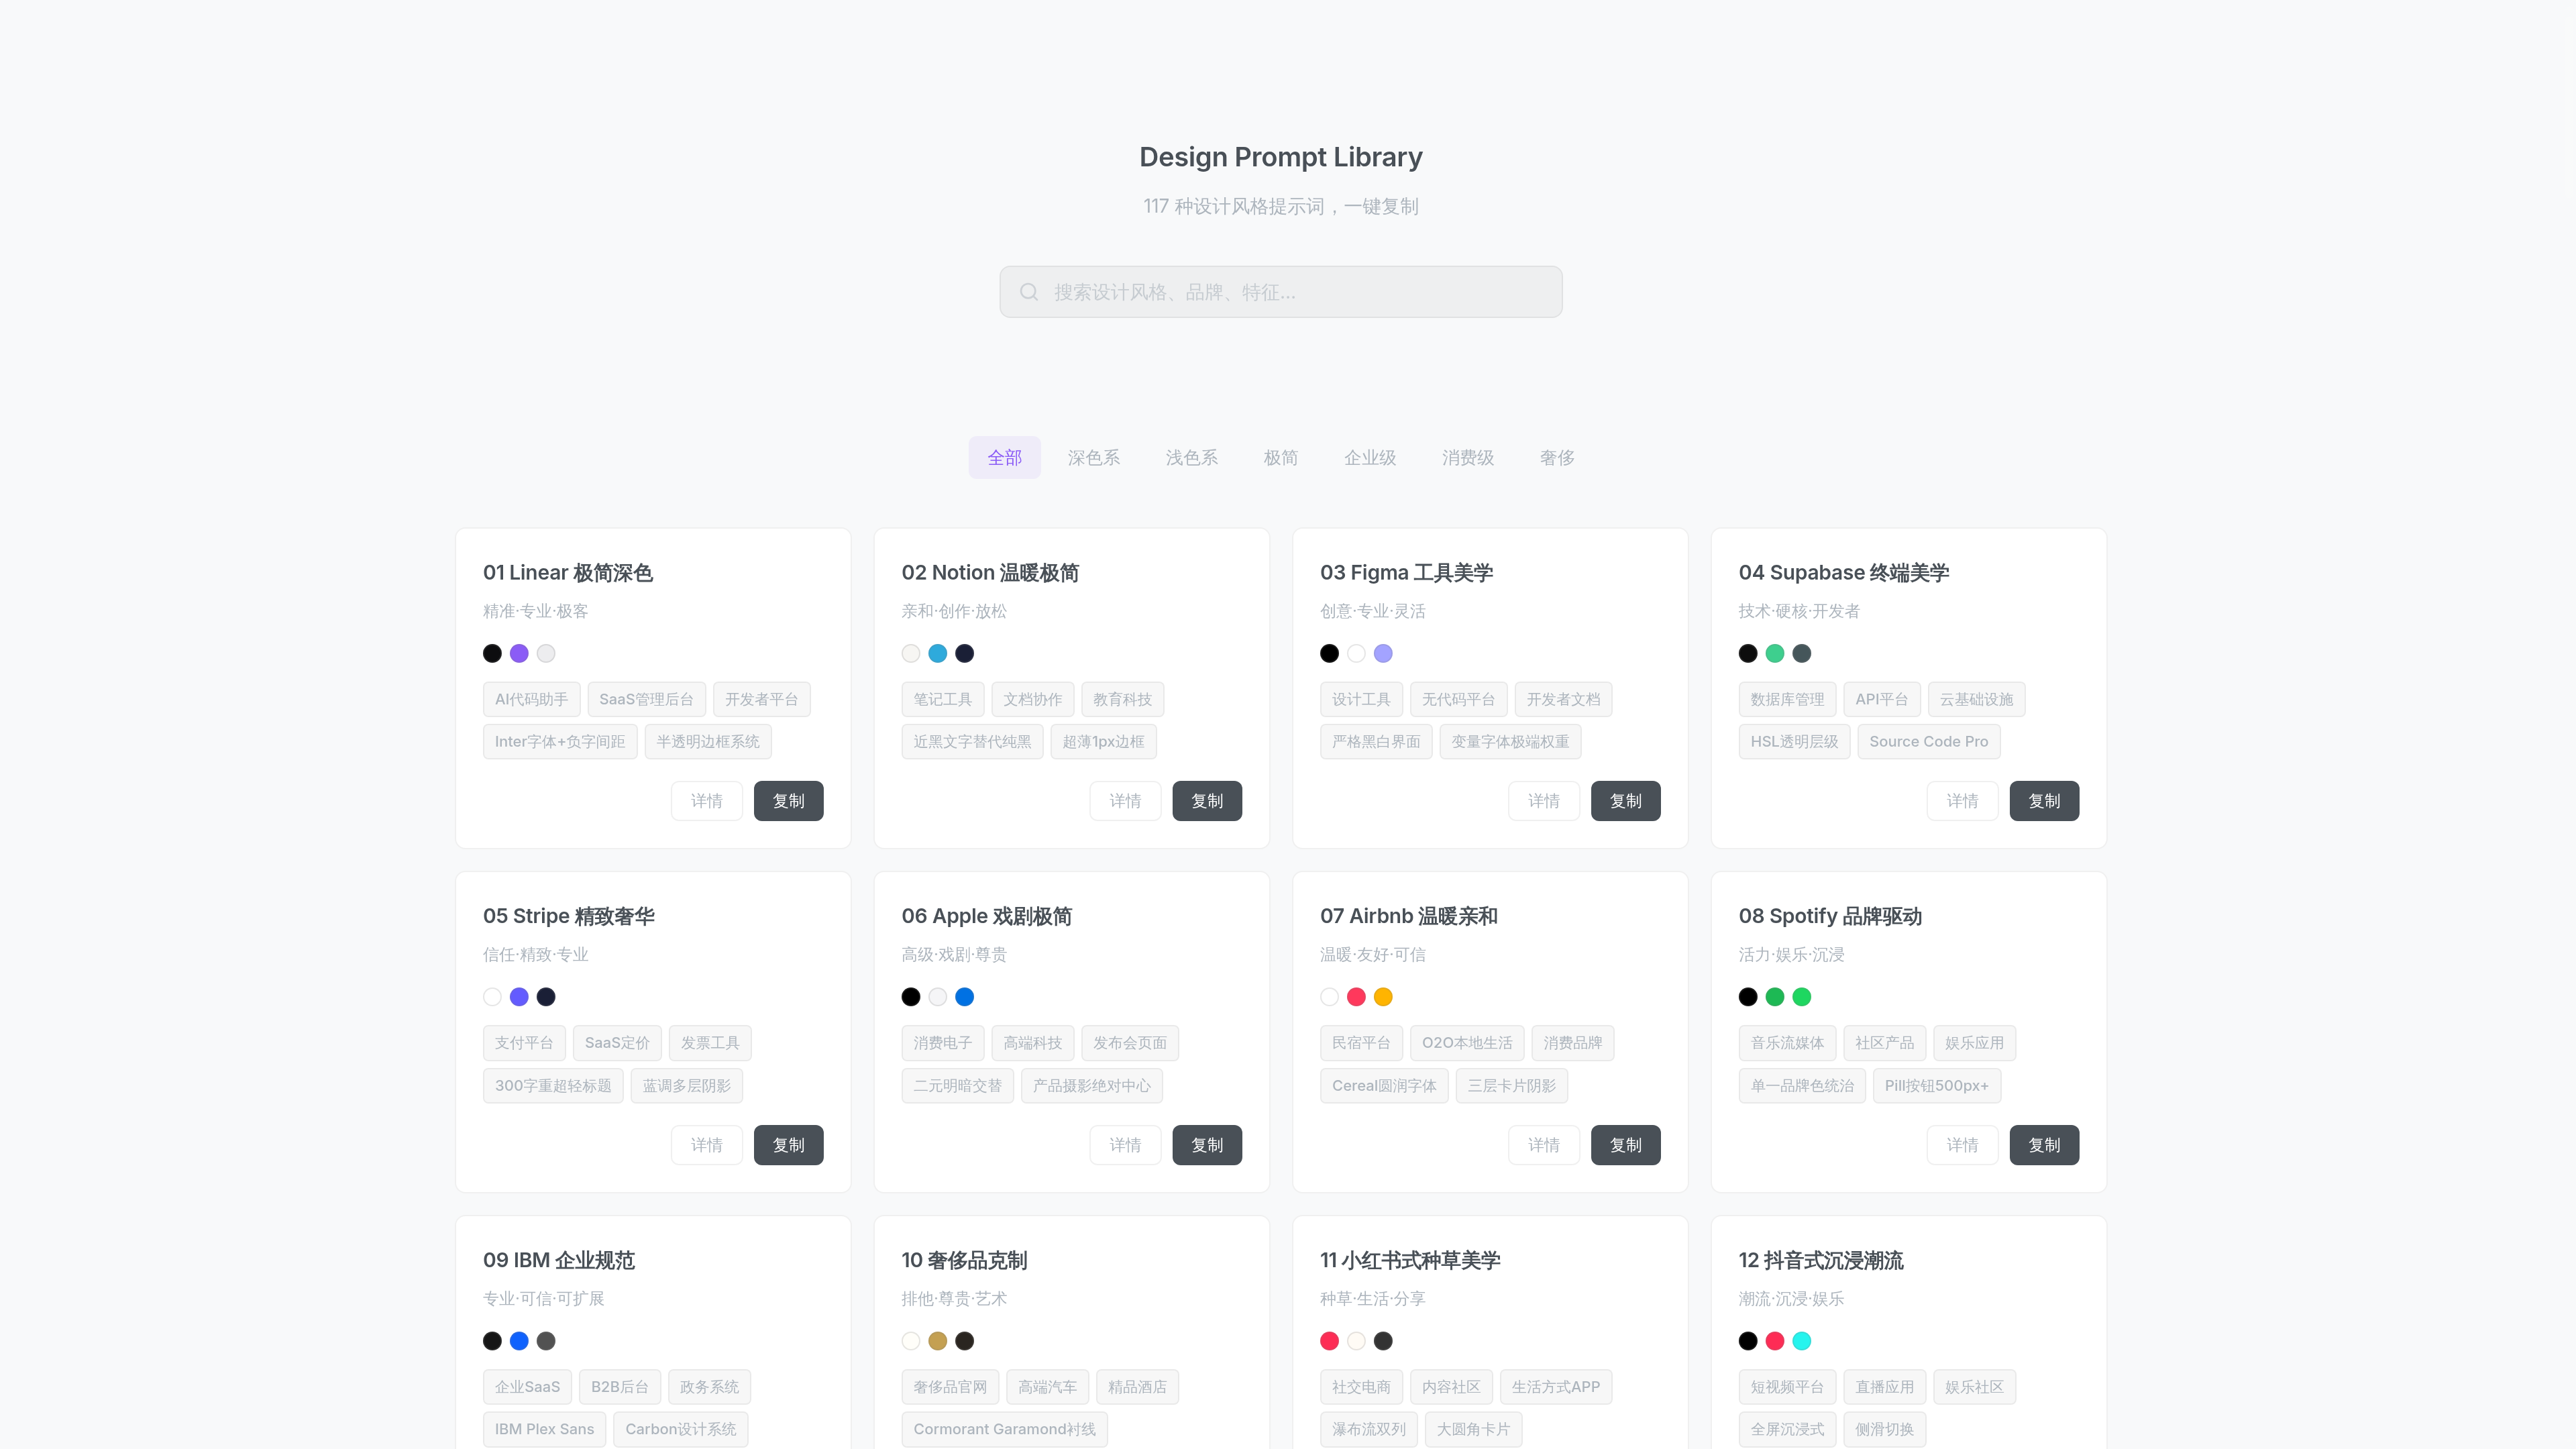Click the search magnifier icon
The image size is (2576, 1449).
[x=1028, y=292]
